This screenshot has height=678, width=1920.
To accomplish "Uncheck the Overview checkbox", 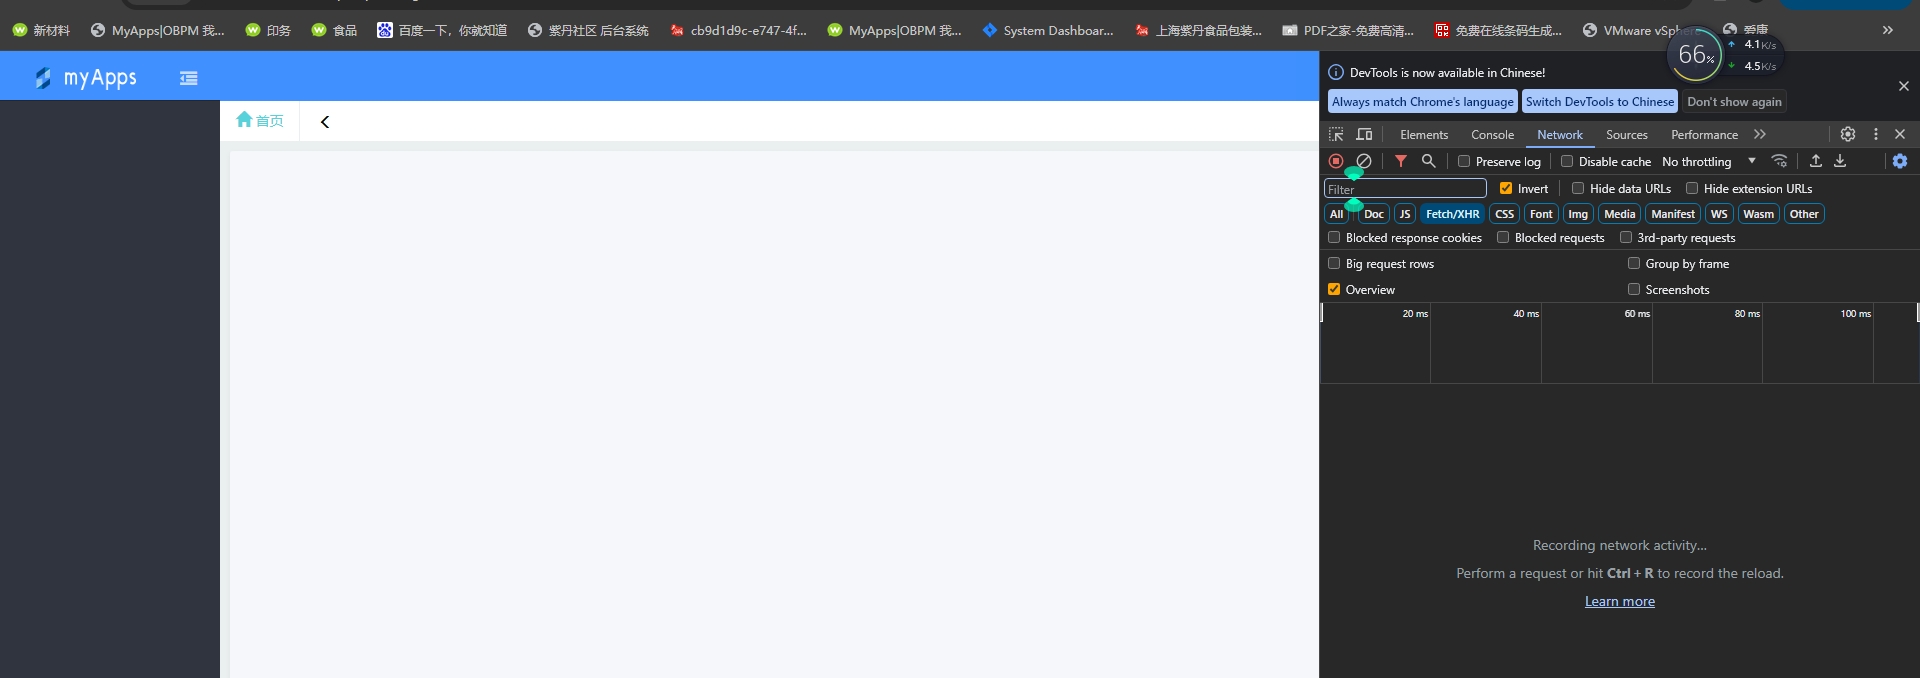I will [1334, 289].
